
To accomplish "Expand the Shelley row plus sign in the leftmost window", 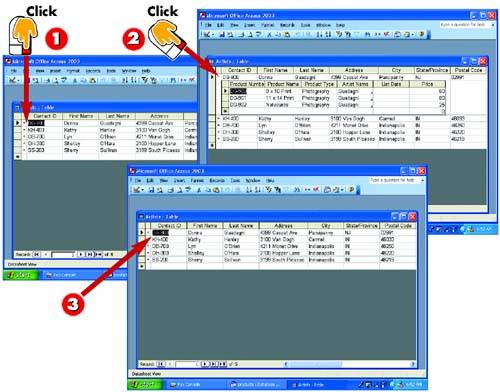I will pyautogui.click(x=24, y=144).
